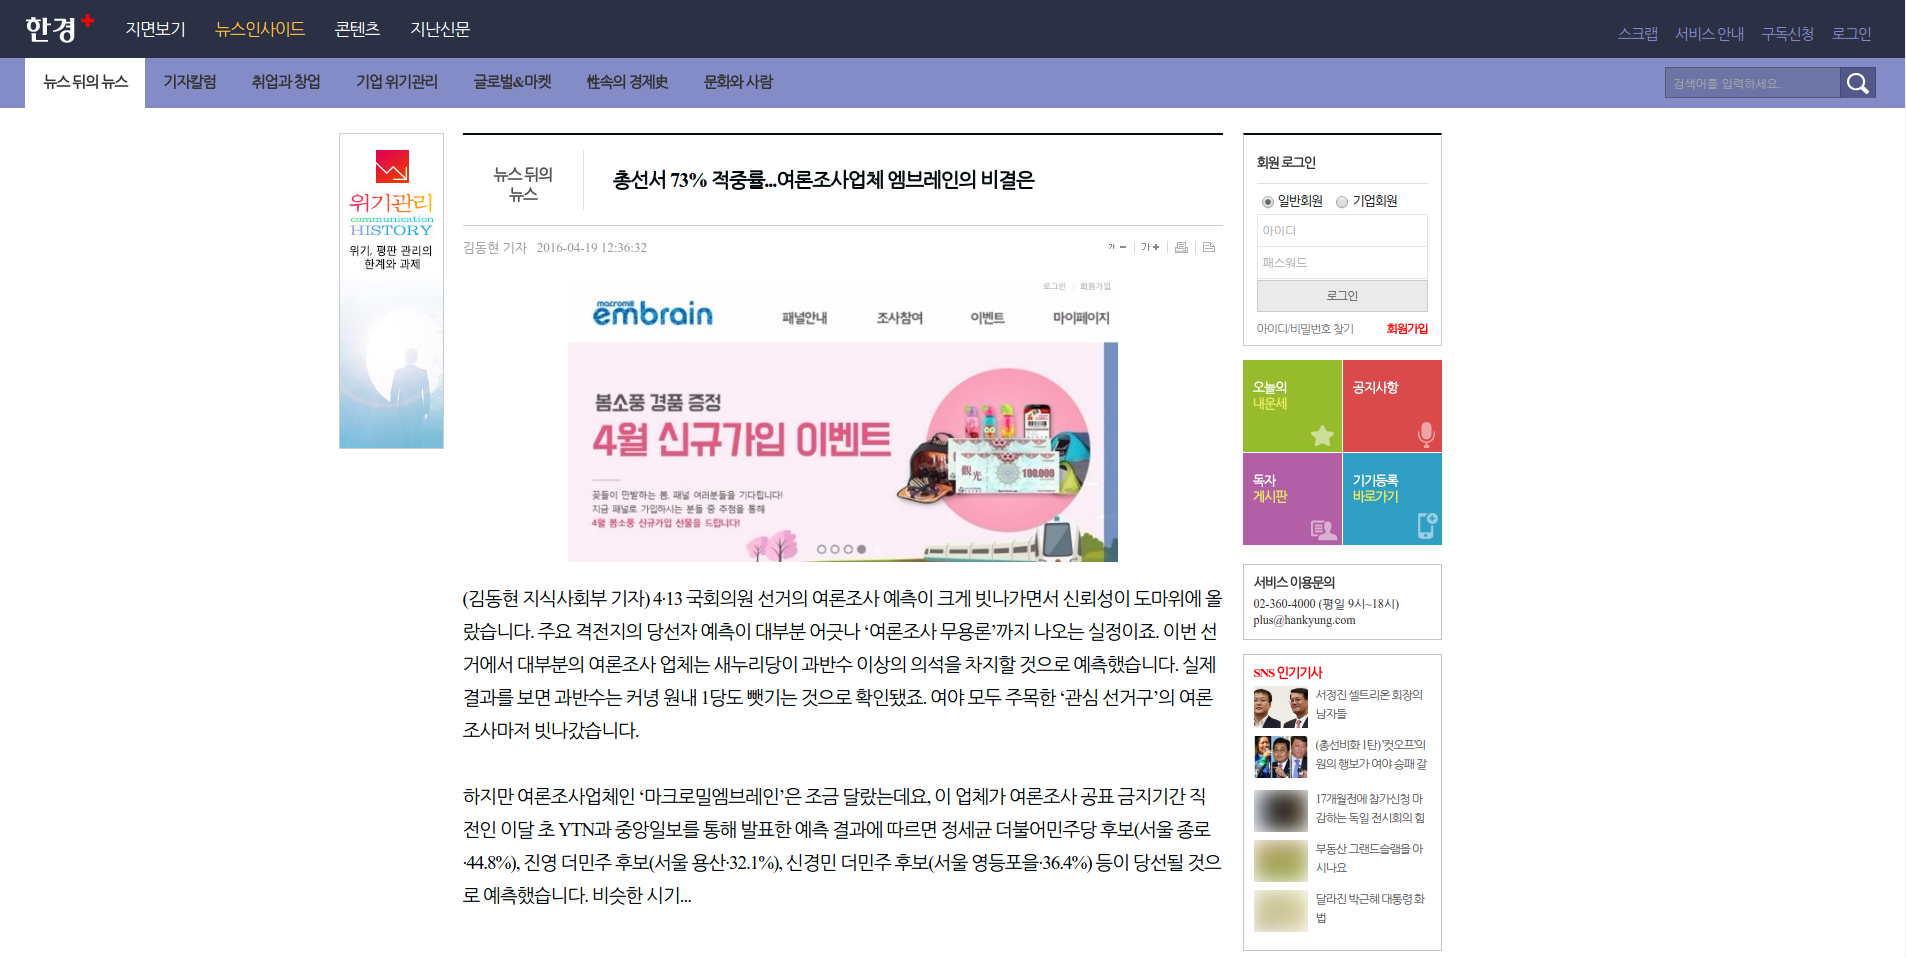The width and height of the screenshot is (1906, 958).
Task: Click the 구독신청 header link
Action: 1788,34
